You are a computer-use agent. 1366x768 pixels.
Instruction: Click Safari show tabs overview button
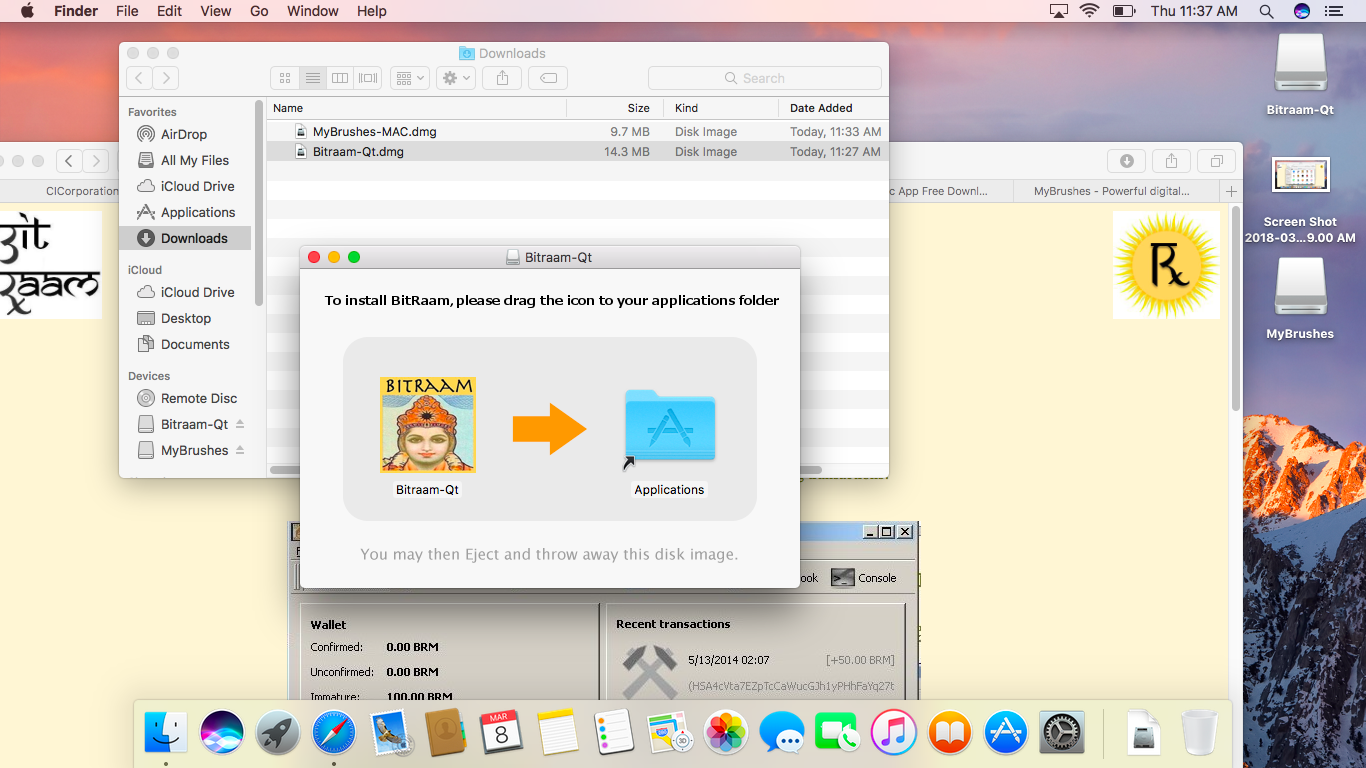pos(1217,161)
